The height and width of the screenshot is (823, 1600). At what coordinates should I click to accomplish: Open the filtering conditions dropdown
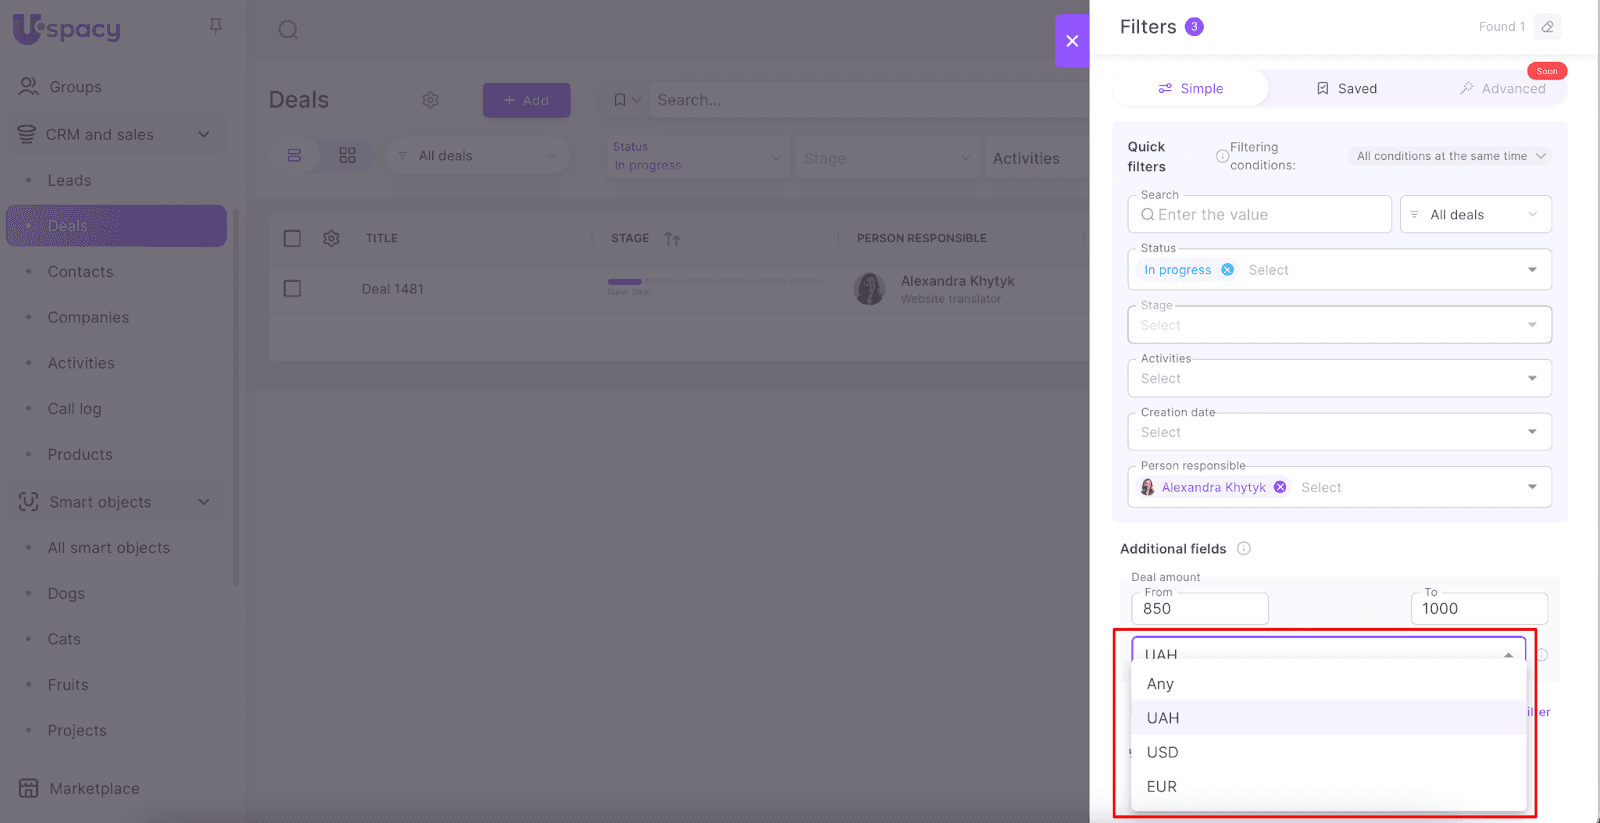point(1450,156)
